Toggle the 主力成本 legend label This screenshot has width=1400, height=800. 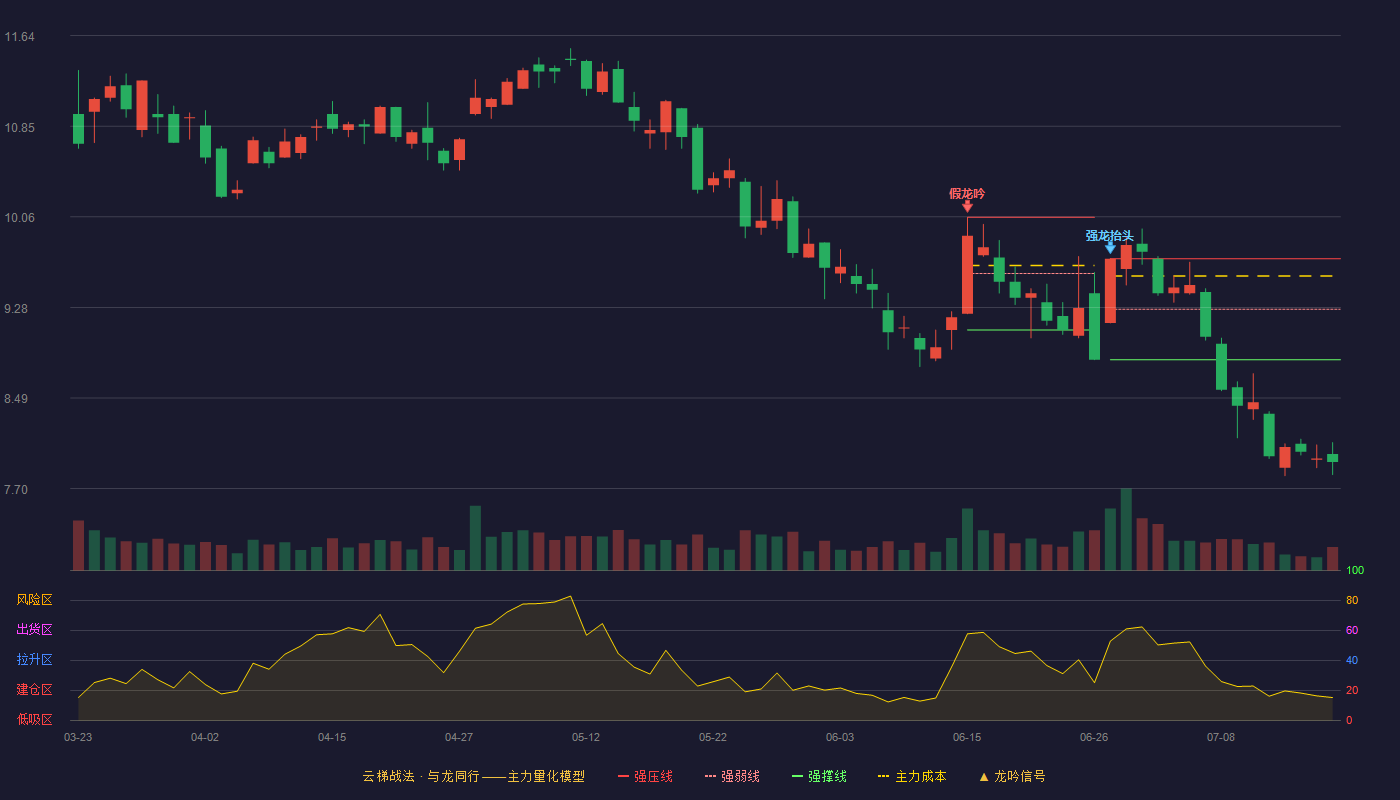point(920,776)
